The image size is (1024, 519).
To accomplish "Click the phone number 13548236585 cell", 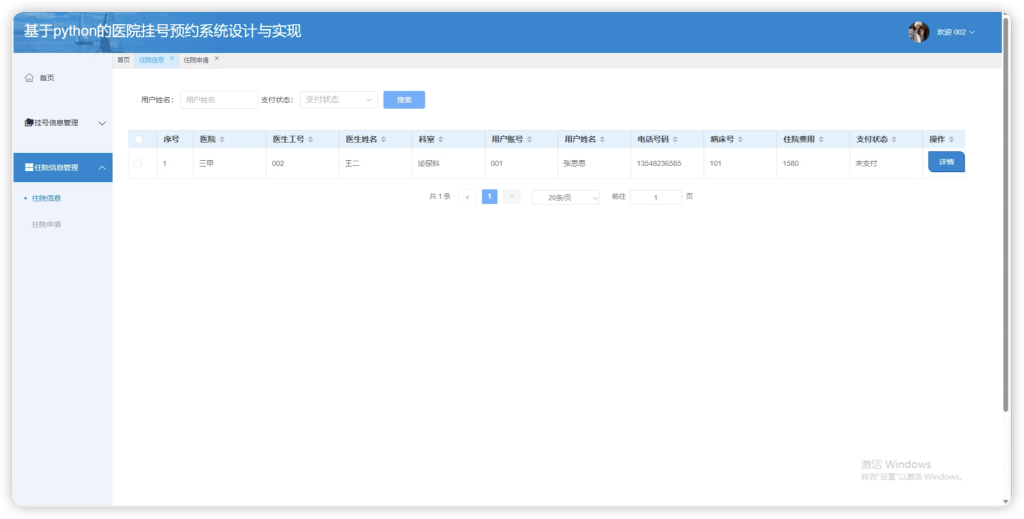I will point(658,164).
